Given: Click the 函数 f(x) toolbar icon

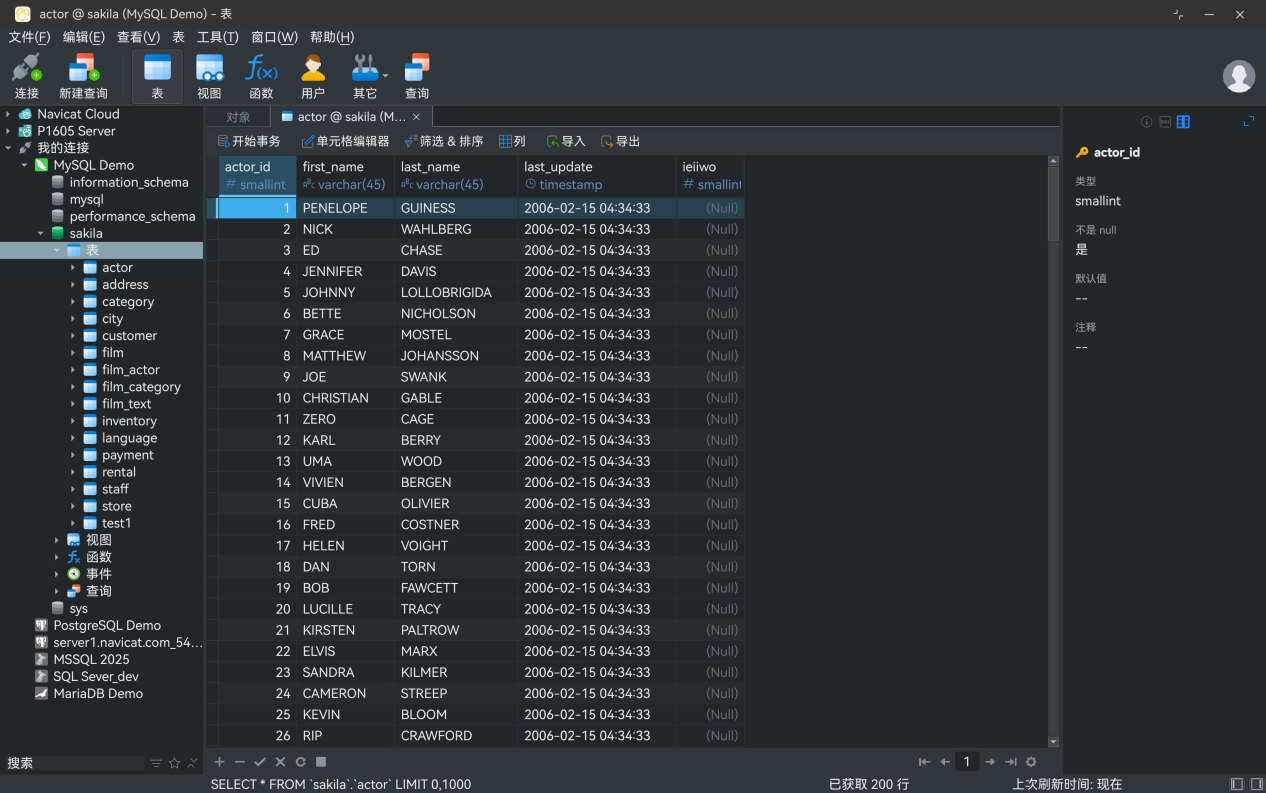Looking at the screenshot, I should [x=261, y=76].
